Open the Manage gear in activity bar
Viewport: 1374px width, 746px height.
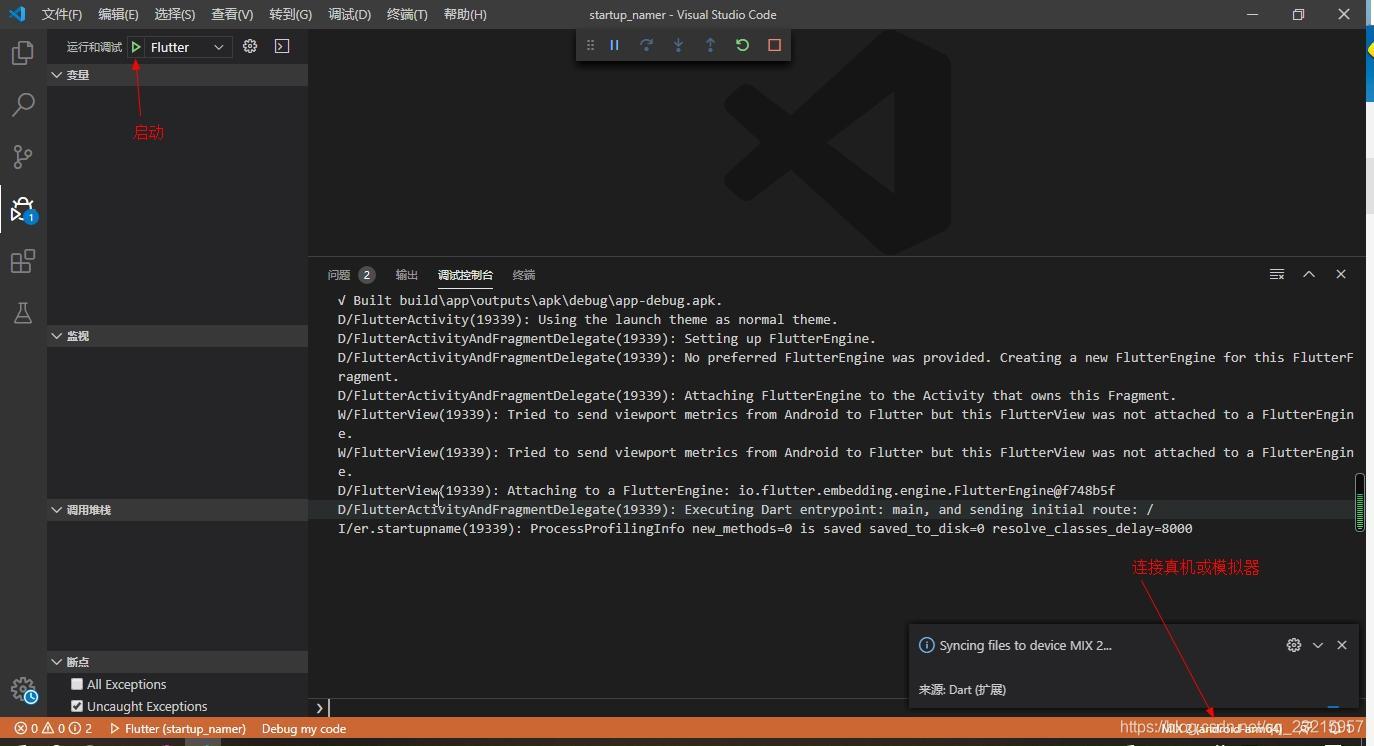pos(23,691)
